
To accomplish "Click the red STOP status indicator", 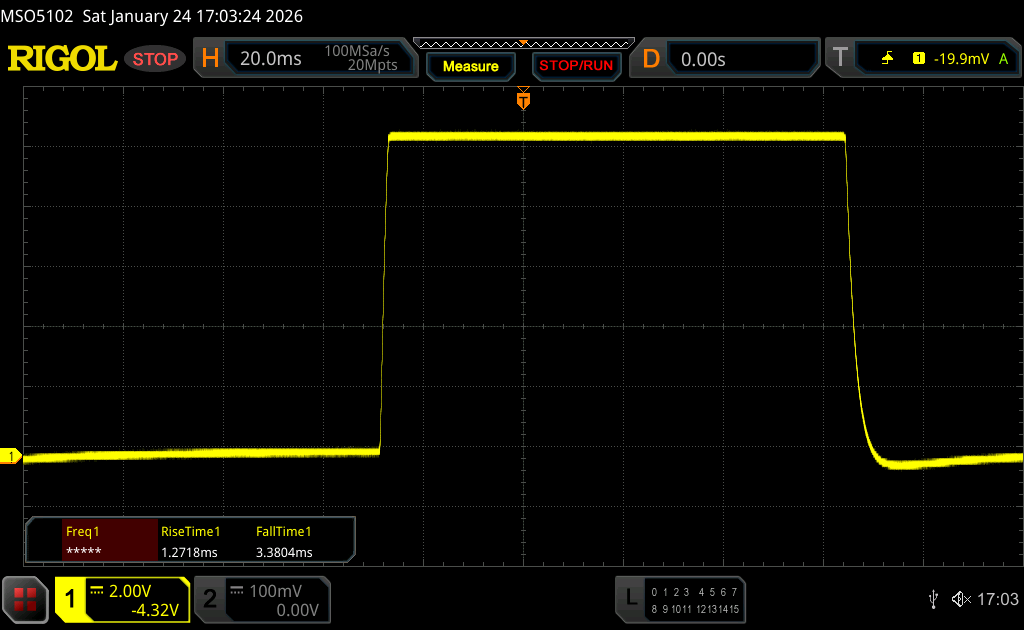I will [x=155, y=59].
